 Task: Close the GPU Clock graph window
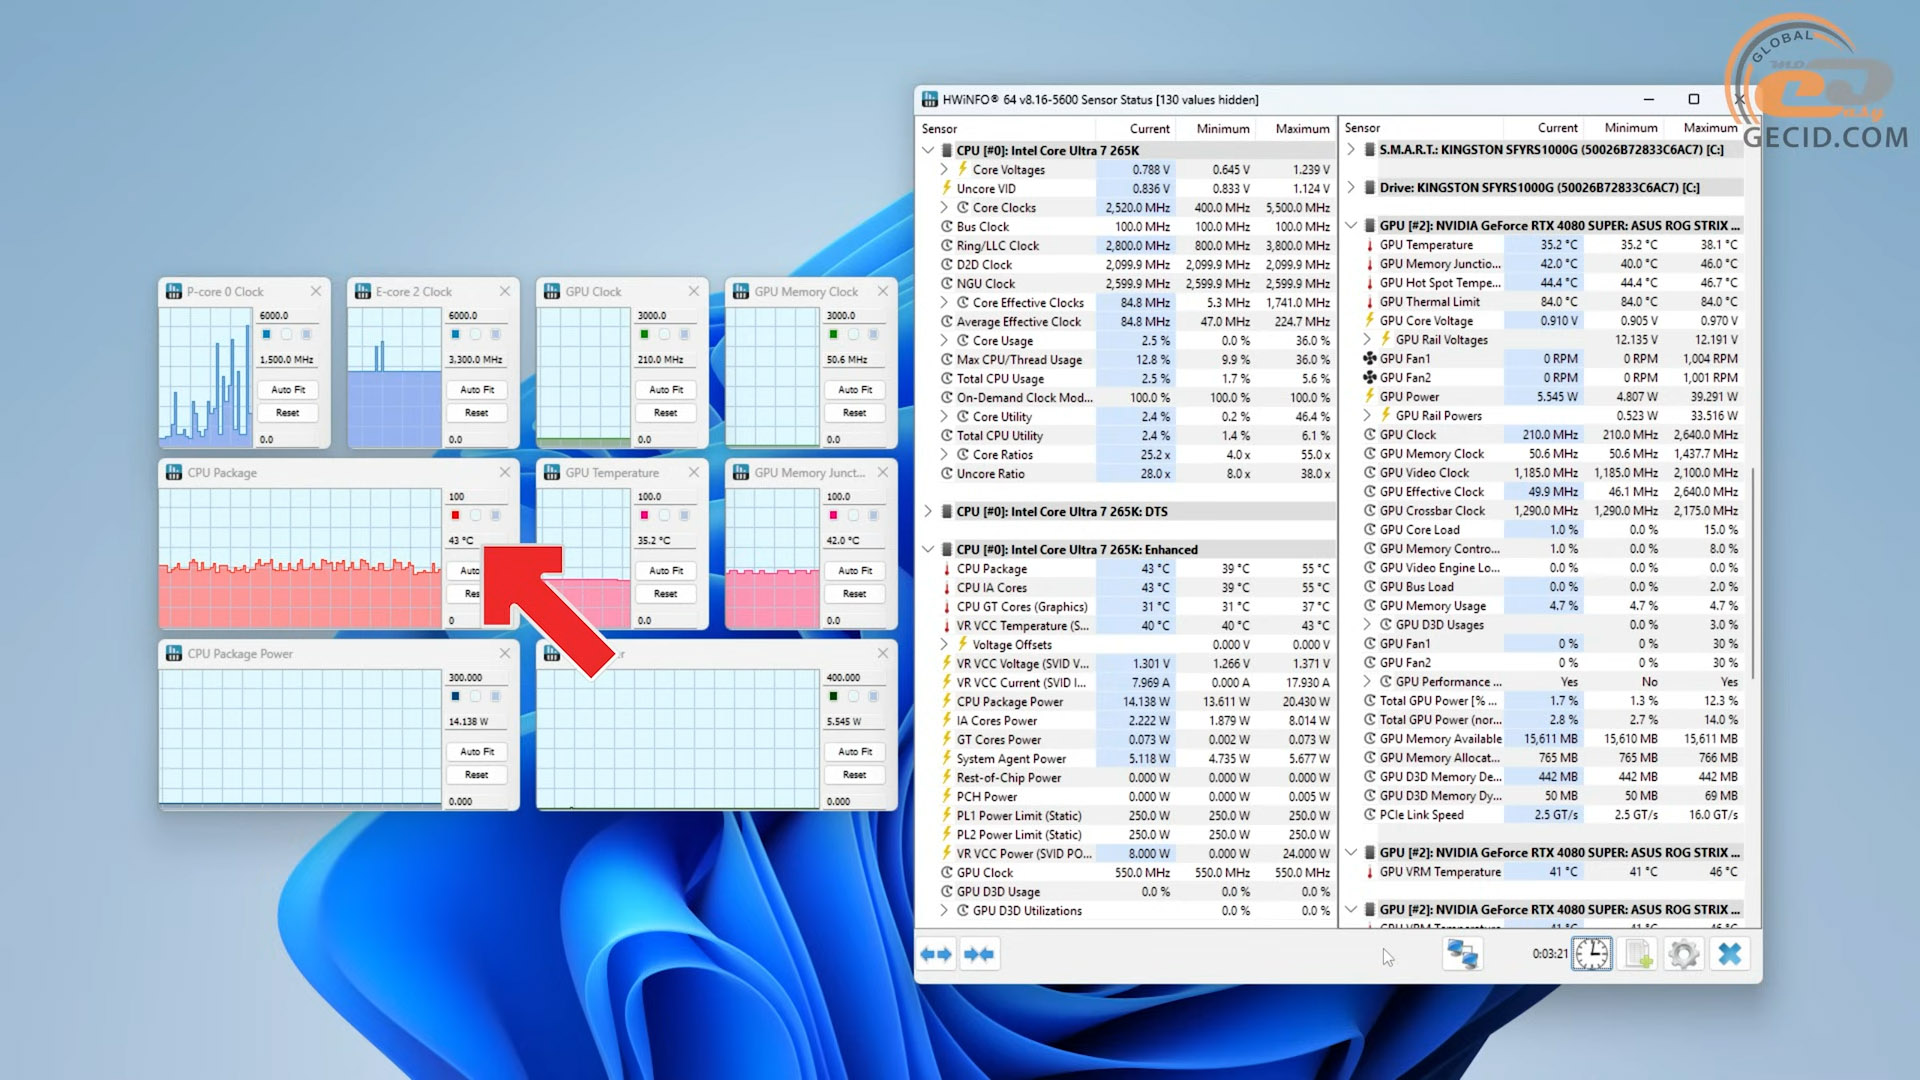click(x=694, y=291)
